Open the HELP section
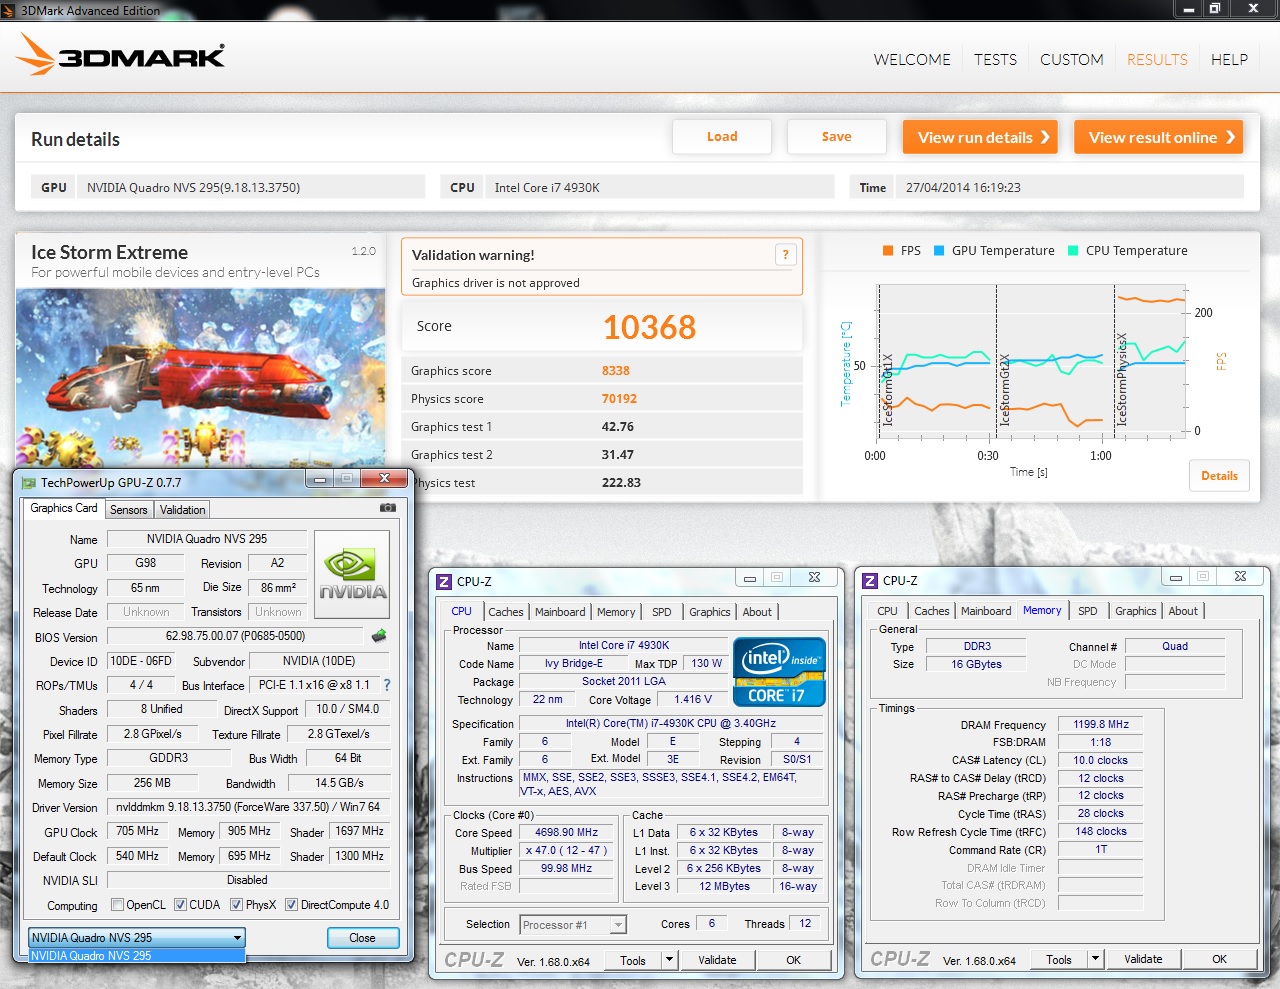Image resolution: width=1280 pixels, height=989 pixels. [x=1229, y=60]
